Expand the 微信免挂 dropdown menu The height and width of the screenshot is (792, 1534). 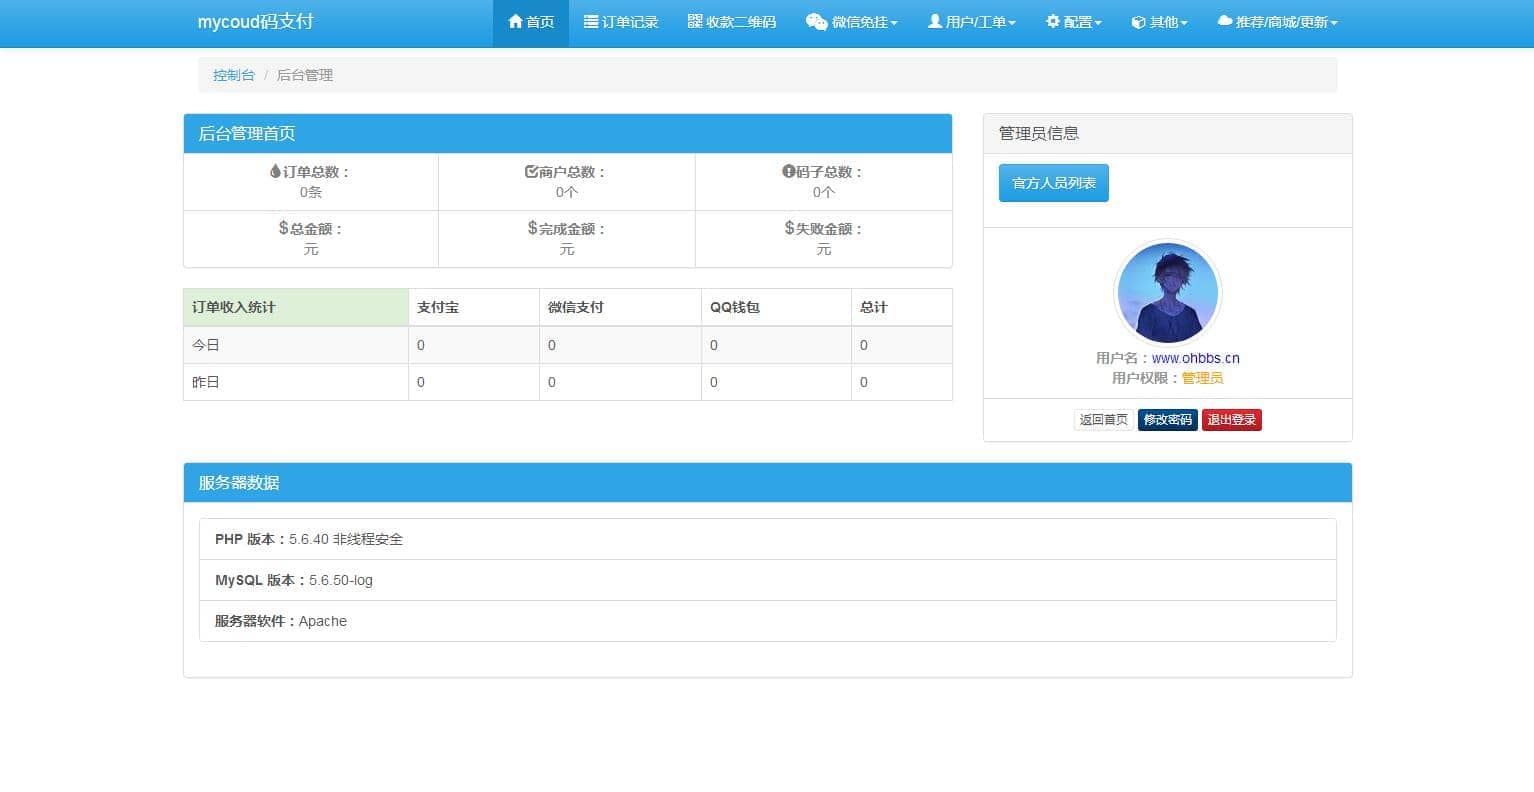pos(894,23)
